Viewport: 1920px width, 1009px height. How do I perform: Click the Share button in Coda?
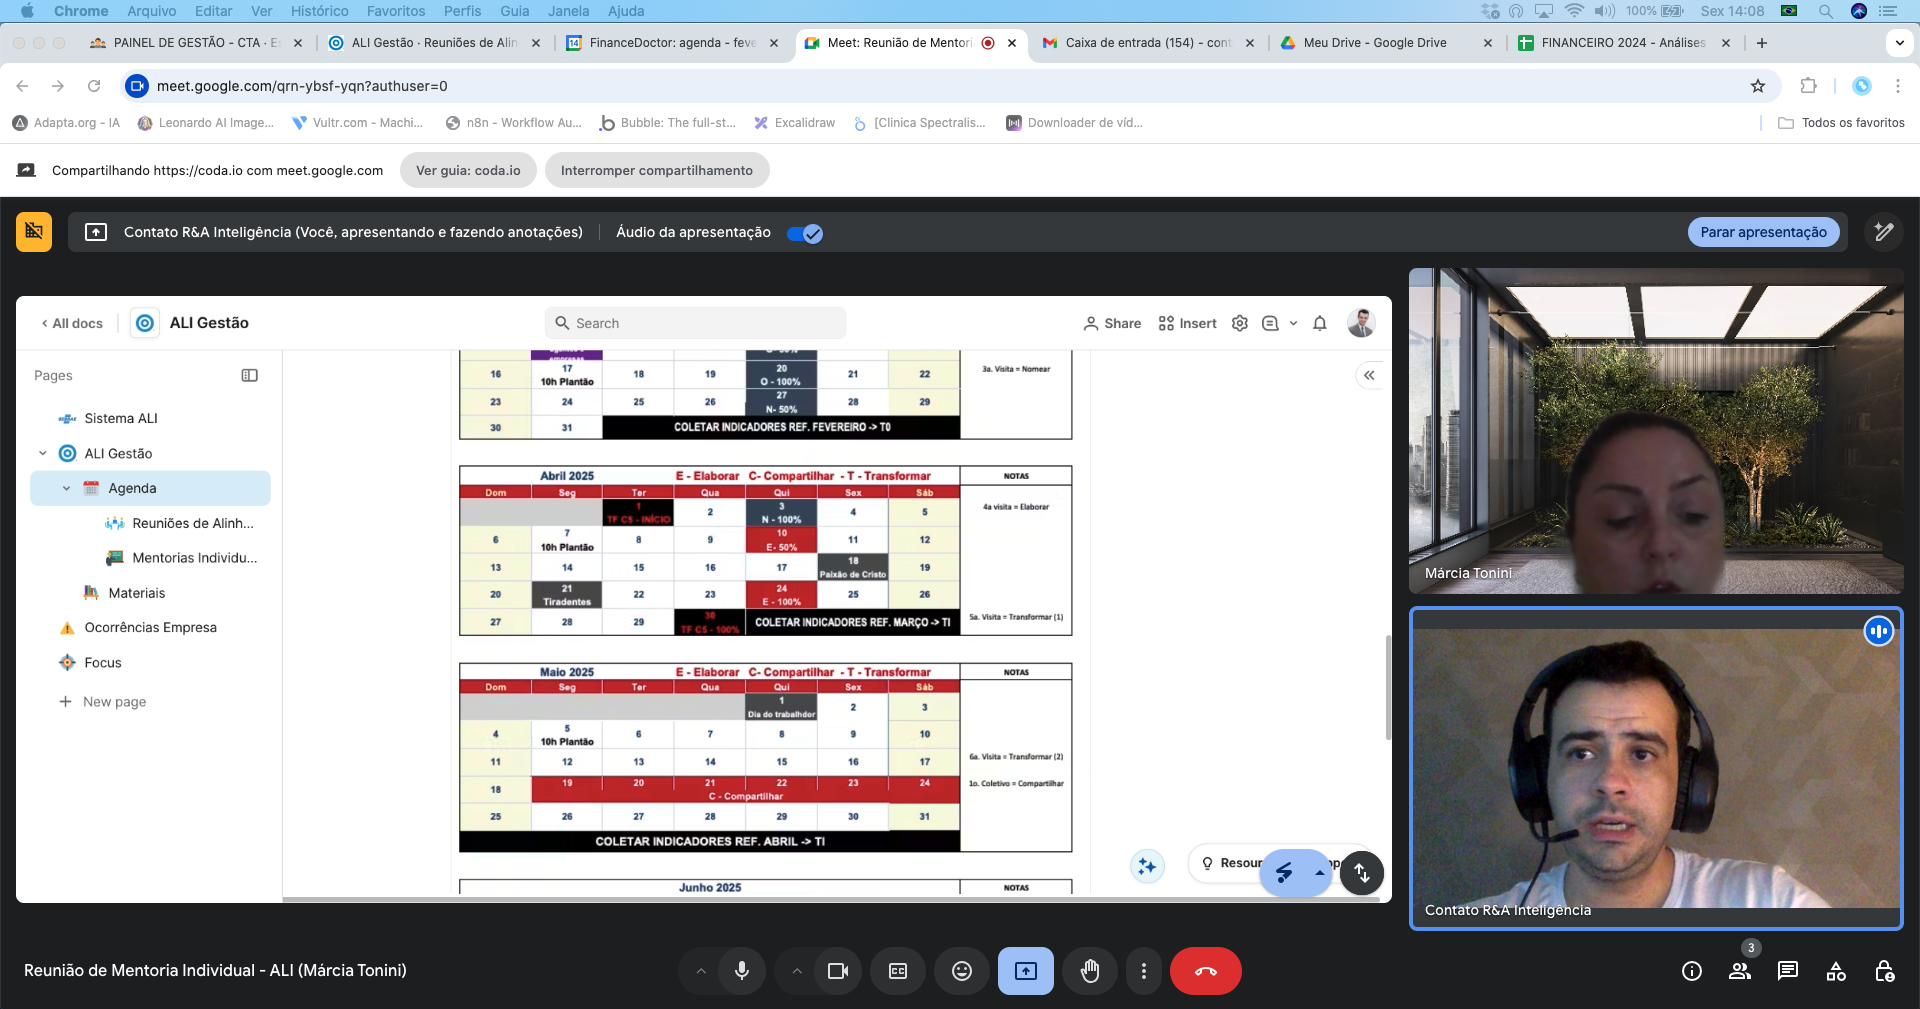tap(1112, 323)
